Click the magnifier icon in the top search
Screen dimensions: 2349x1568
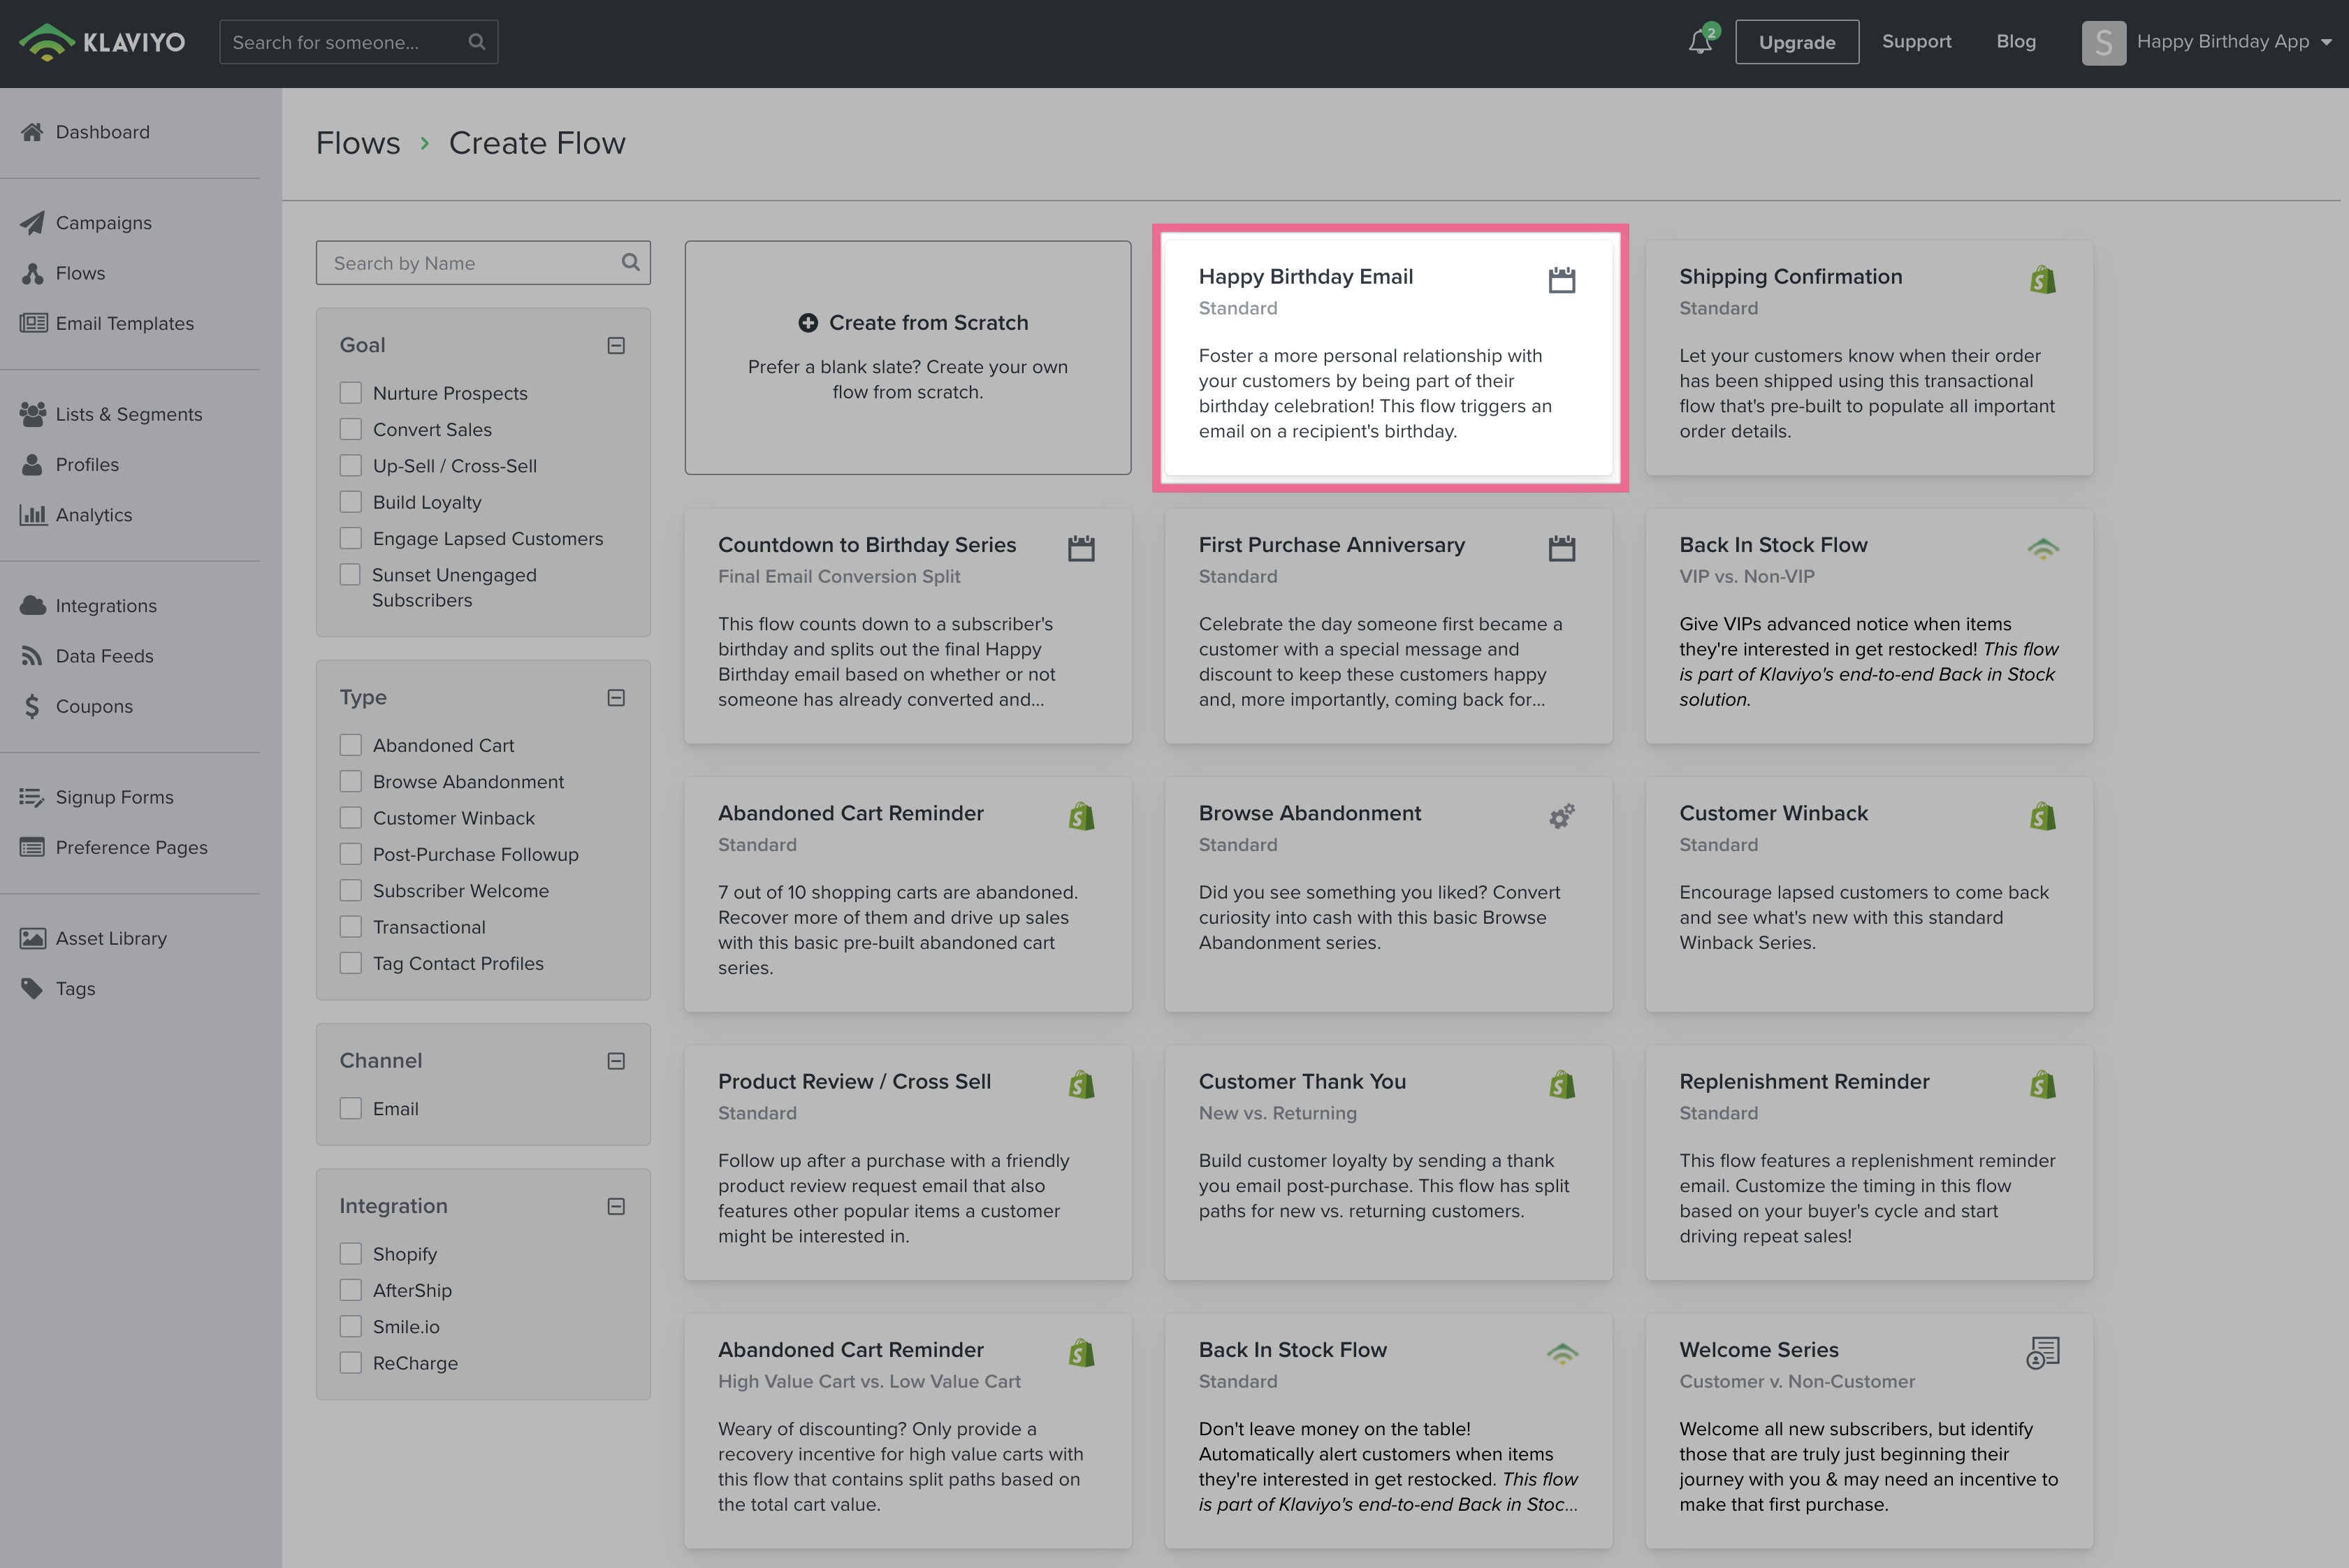(x=477, y=42)
